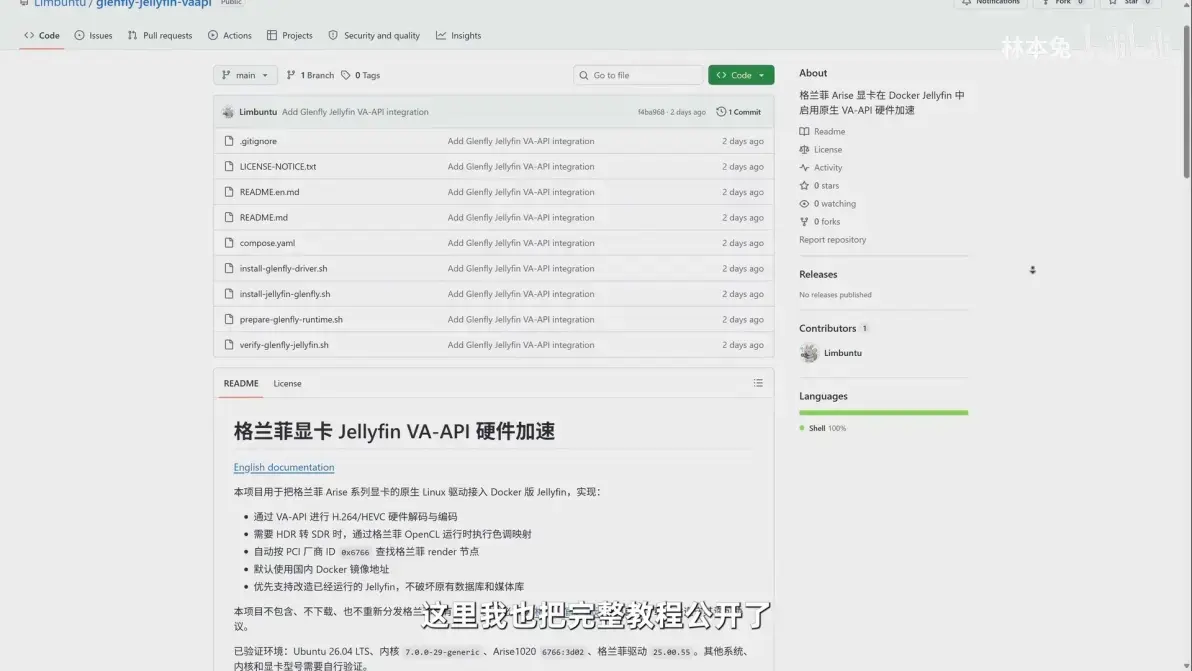
Task: Open Security and quality tab
Action: coord(374,36)
